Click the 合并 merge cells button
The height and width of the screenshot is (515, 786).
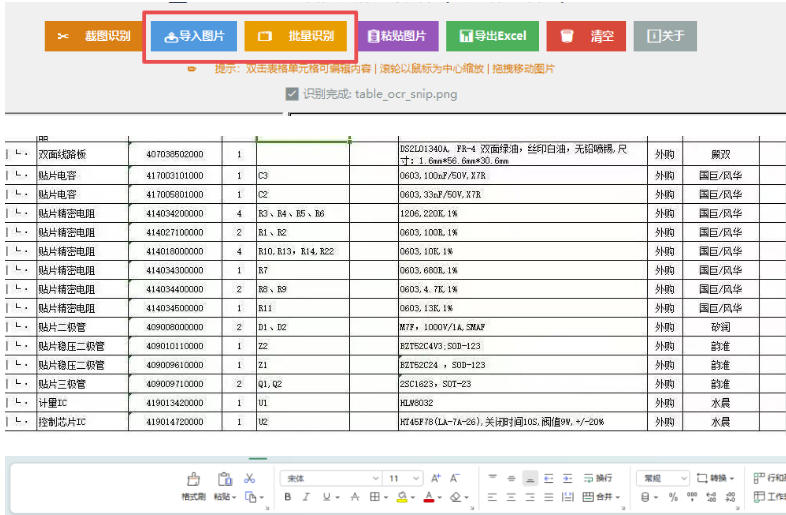pos(601,497)
